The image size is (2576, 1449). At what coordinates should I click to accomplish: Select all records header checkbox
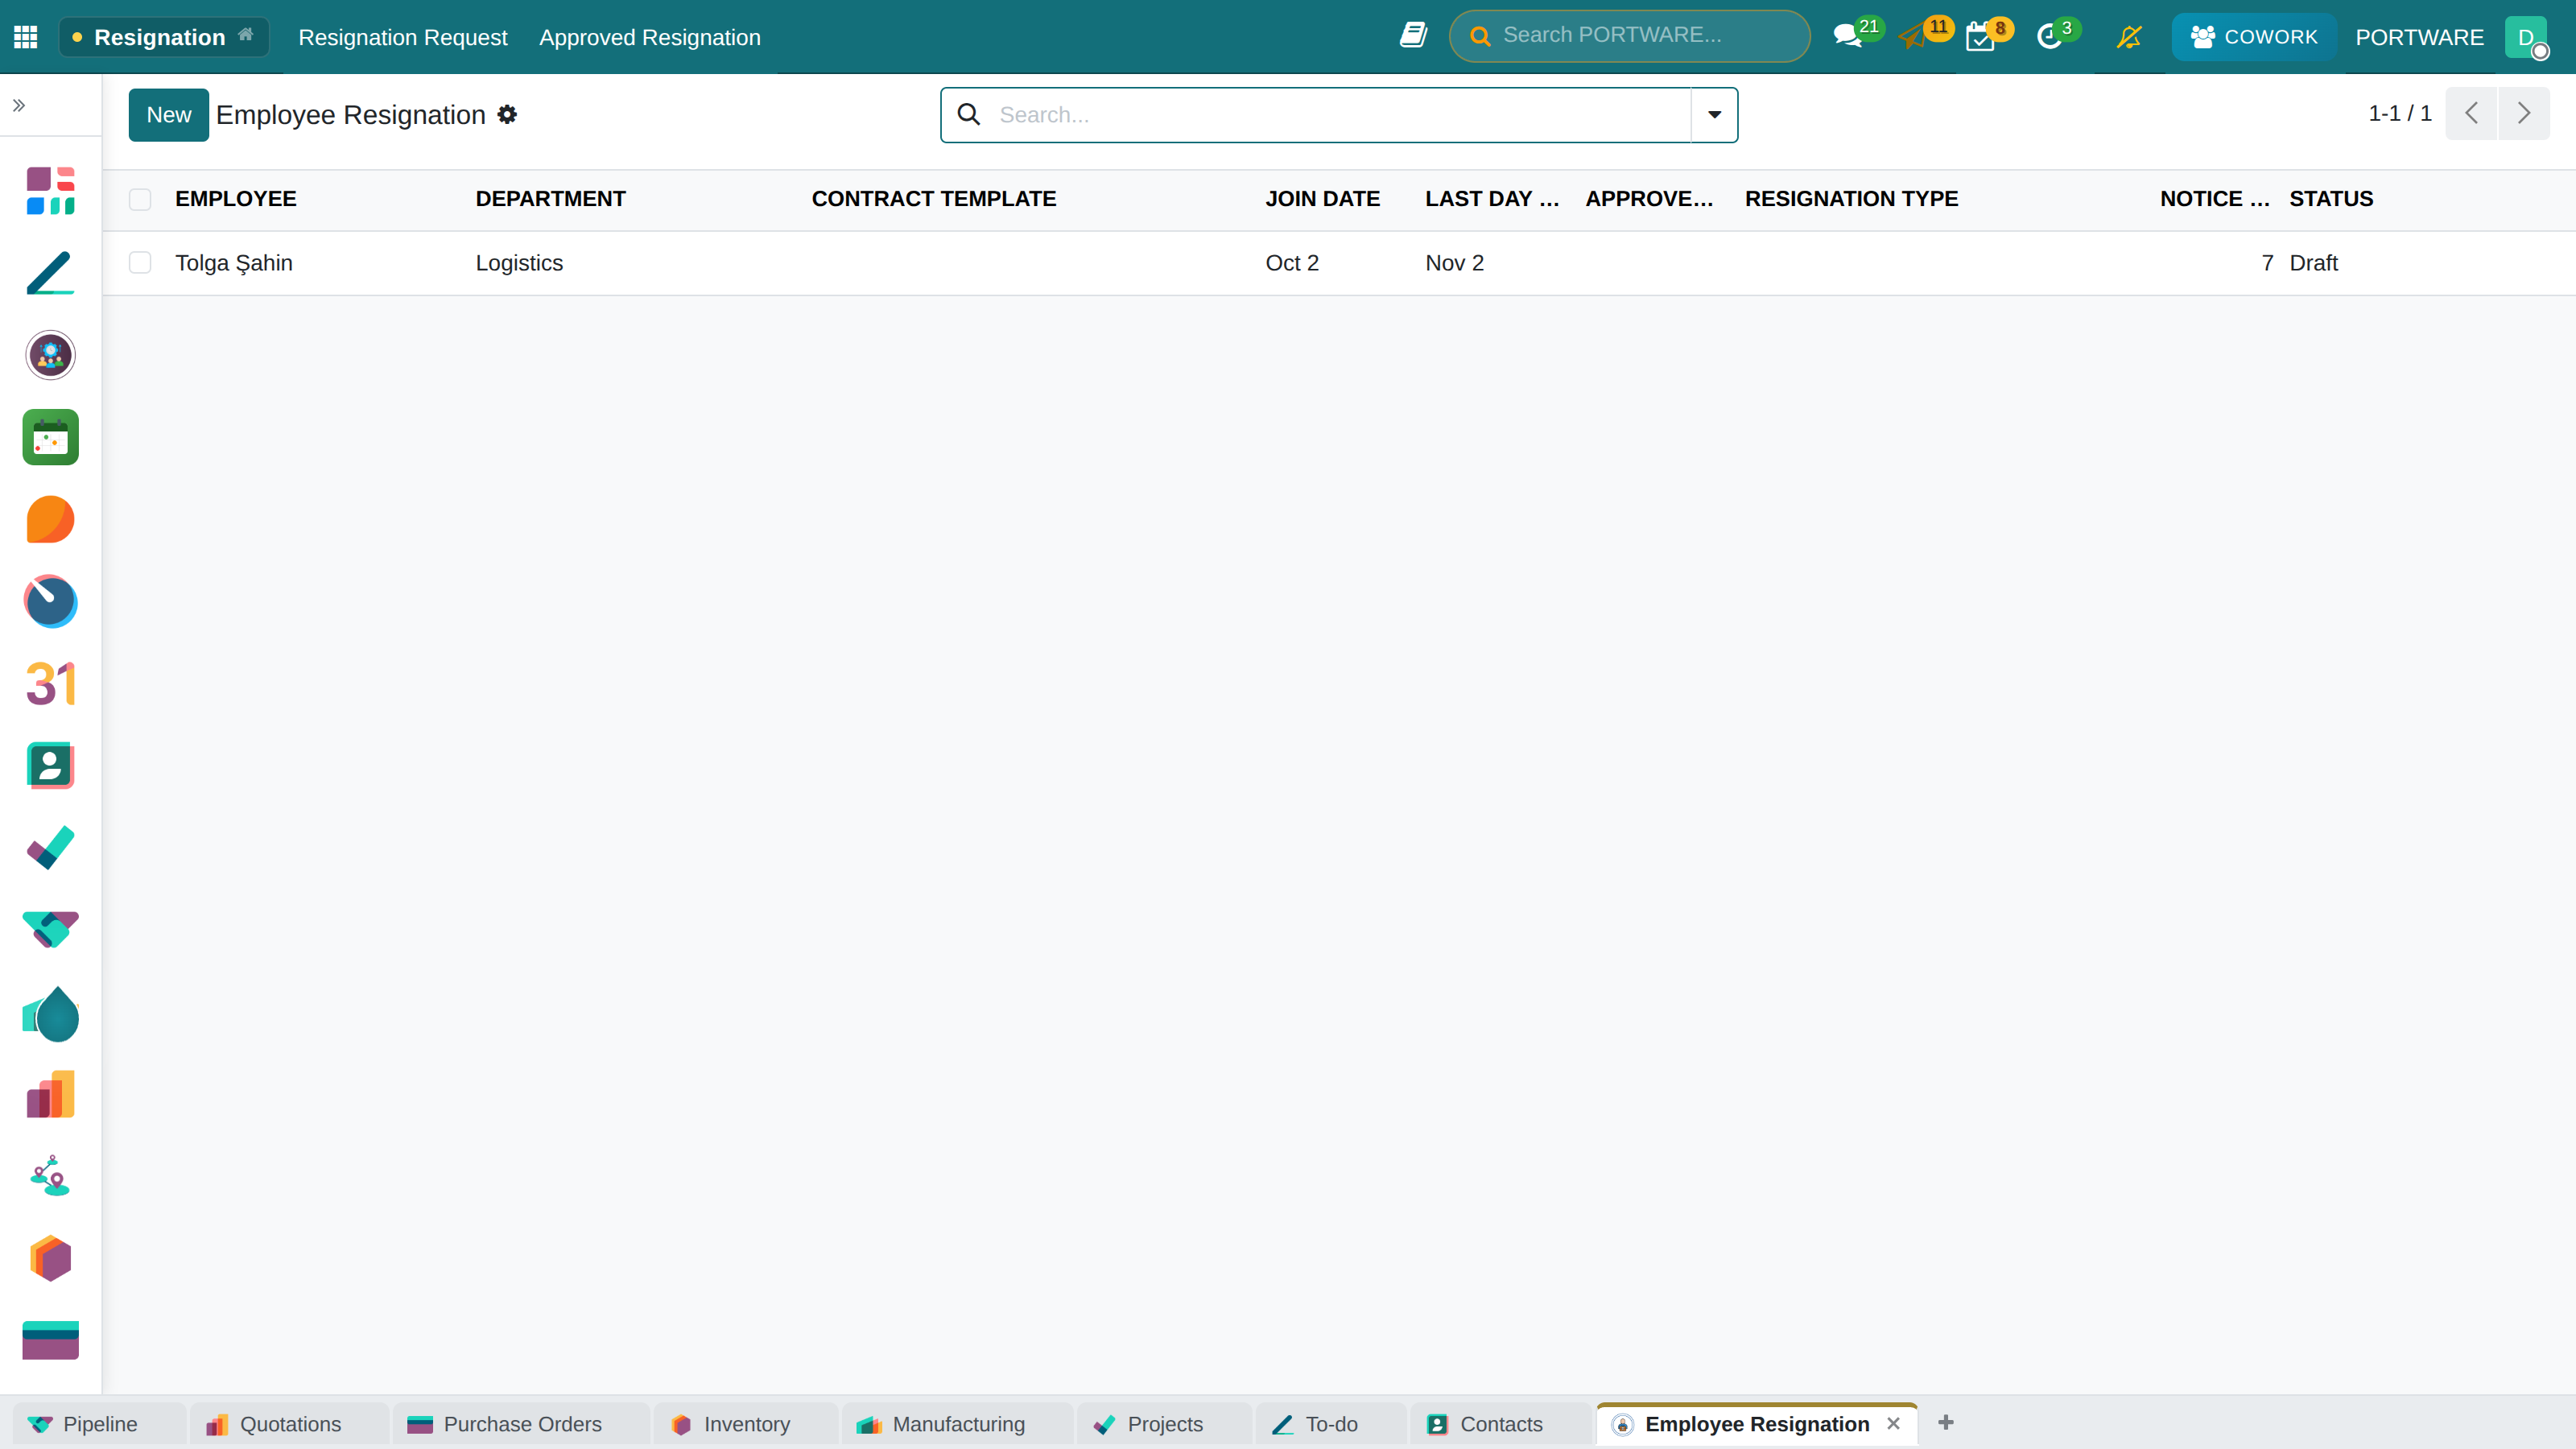[140, 199]
